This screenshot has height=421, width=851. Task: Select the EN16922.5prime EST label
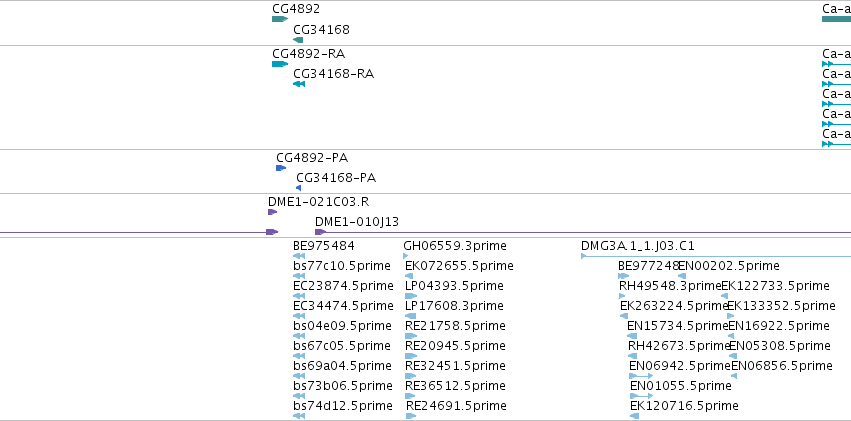[779, 326]
